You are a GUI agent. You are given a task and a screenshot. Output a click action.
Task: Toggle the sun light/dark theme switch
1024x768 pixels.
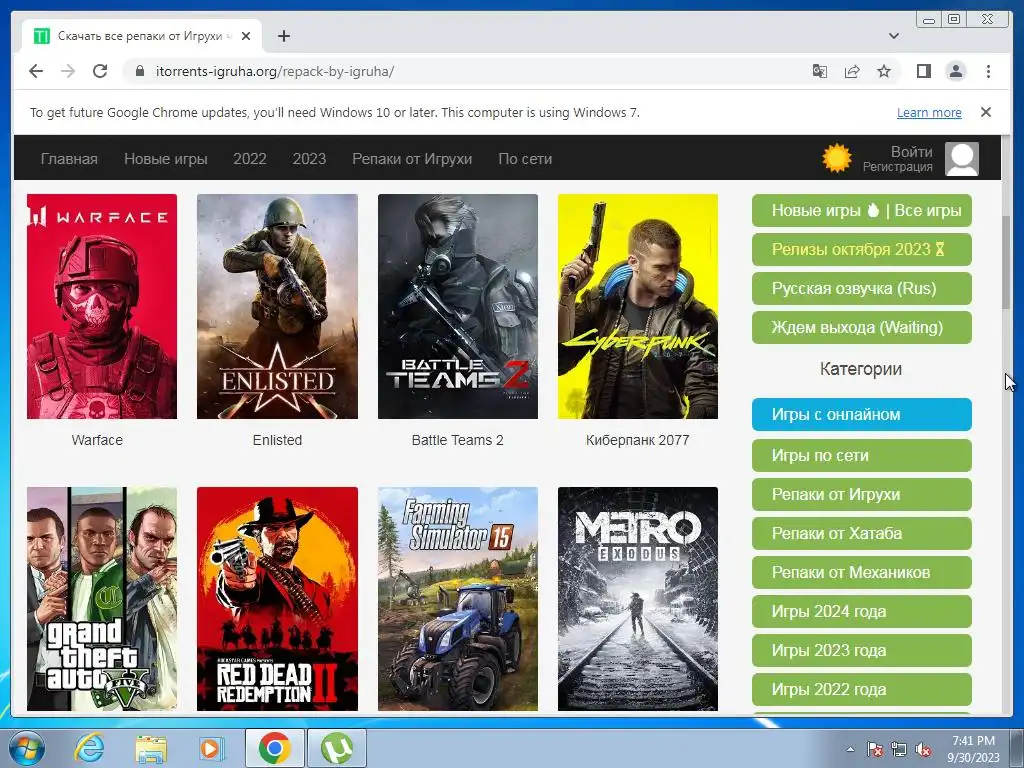click(x=837, y=158)
